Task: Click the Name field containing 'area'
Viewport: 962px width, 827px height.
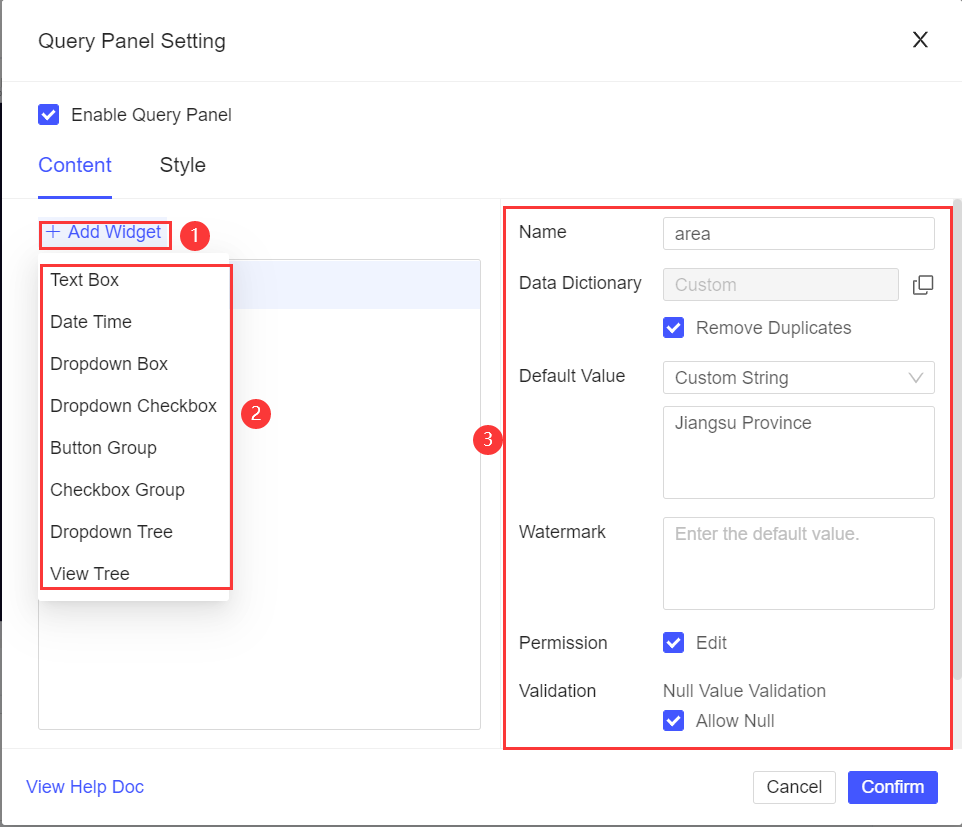Action: tap(798, 233)
